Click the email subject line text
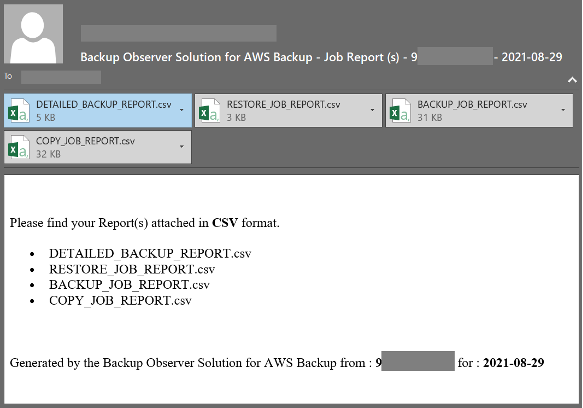Viewport: 583px width, 408px height. click(321, 57)
